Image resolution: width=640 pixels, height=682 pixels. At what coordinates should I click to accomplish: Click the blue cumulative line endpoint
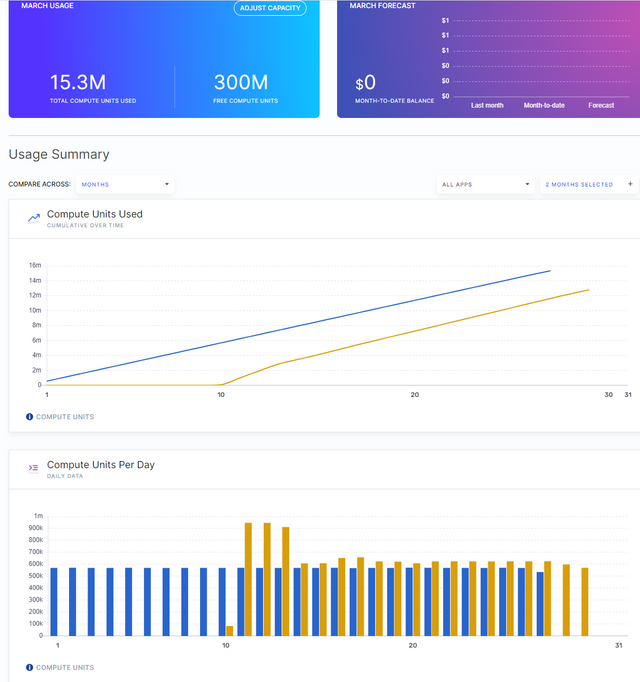(550, 271)
